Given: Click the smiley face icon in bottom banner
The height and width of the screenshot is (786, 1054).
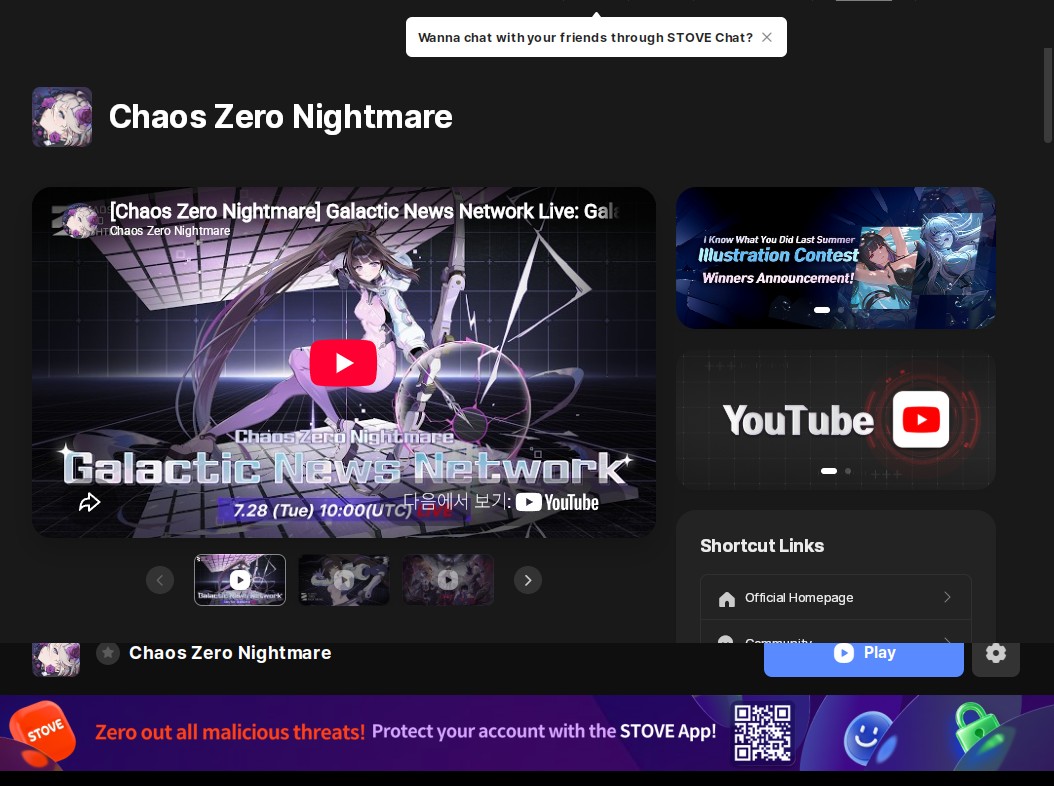Looking at the screenshot, I should 868,738.
